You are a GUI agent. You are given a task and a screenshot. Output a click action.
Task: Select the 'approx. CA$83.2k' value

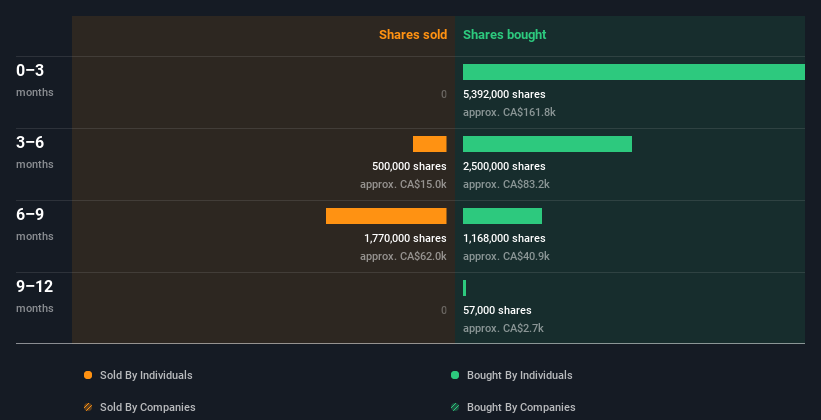pyautogui.click(x=506, y=185)
